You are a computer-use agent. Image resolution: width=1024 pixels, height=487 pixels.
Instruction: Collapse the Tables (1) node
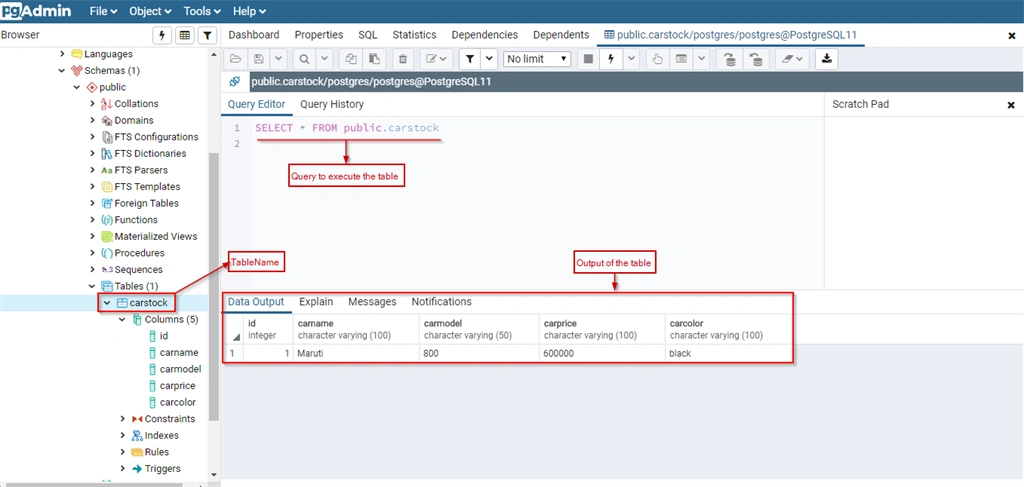92,286
